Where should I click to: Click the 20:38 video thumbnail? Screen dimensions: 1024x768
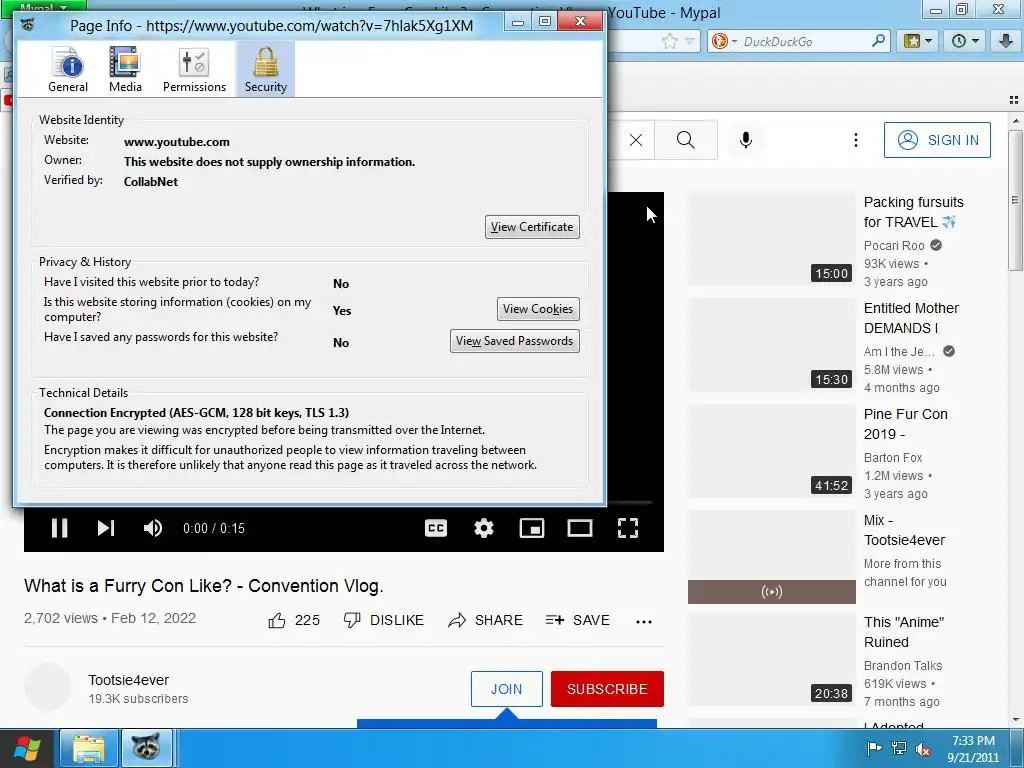771,659
